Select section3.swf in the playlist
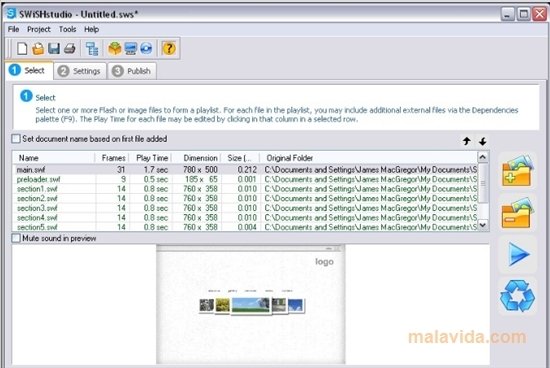The image size is (550, 368). tap(245, 208)
